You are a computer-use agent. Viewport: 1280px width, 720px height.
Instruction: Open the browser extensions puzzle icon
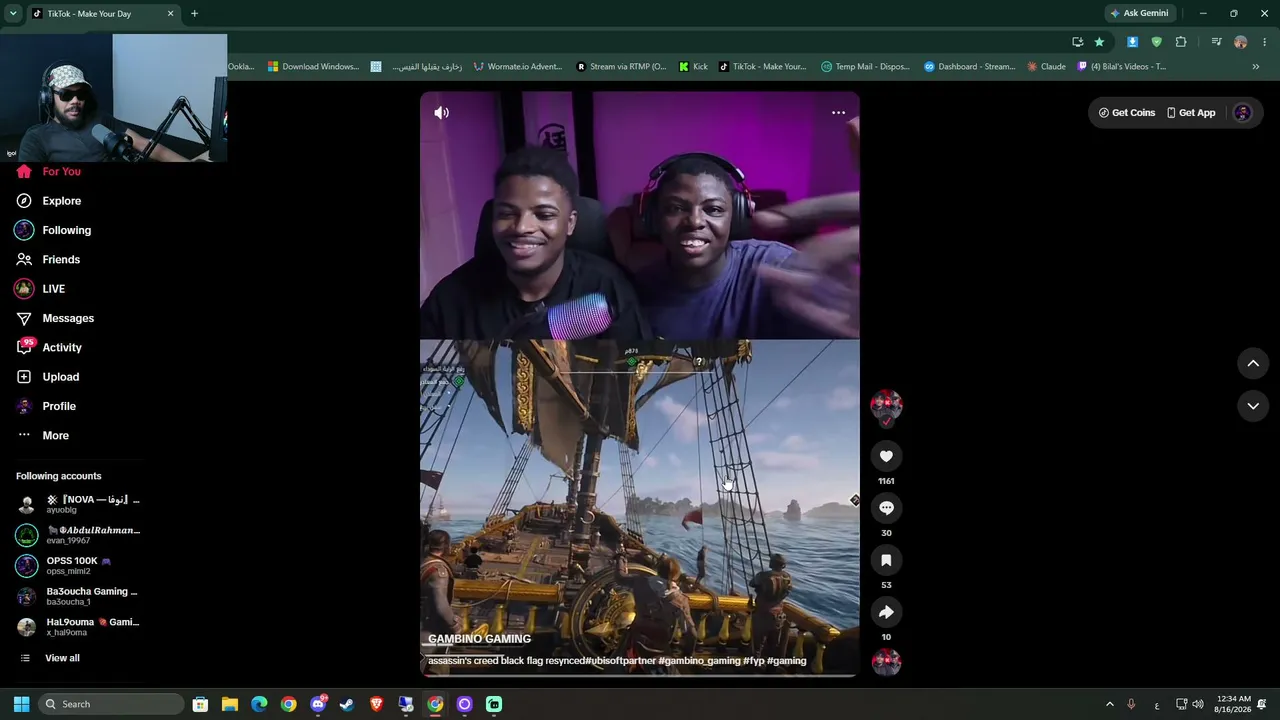click(x=1181, y=42)
